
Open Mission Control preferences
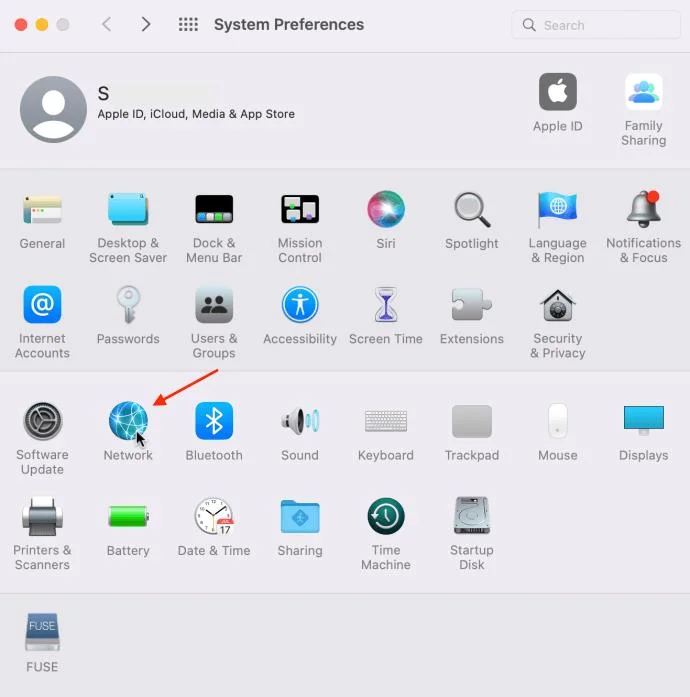click(300, 209)
